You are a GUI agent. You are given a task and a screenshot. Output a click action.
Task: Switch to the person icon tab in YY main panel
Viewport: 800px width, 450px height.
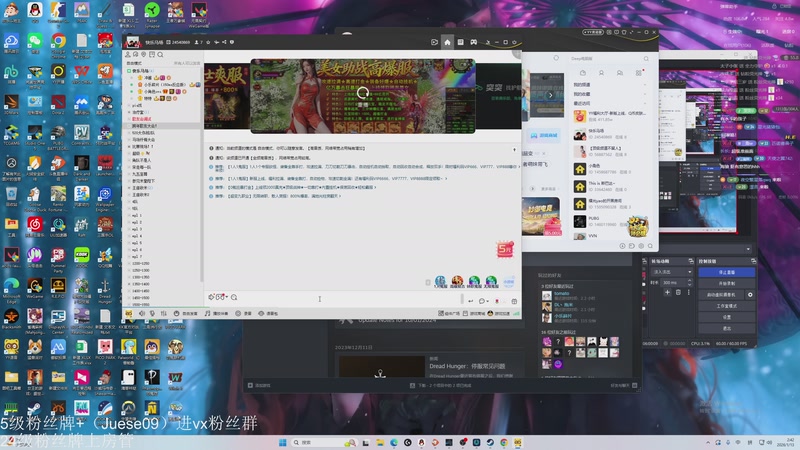(601, 73)
